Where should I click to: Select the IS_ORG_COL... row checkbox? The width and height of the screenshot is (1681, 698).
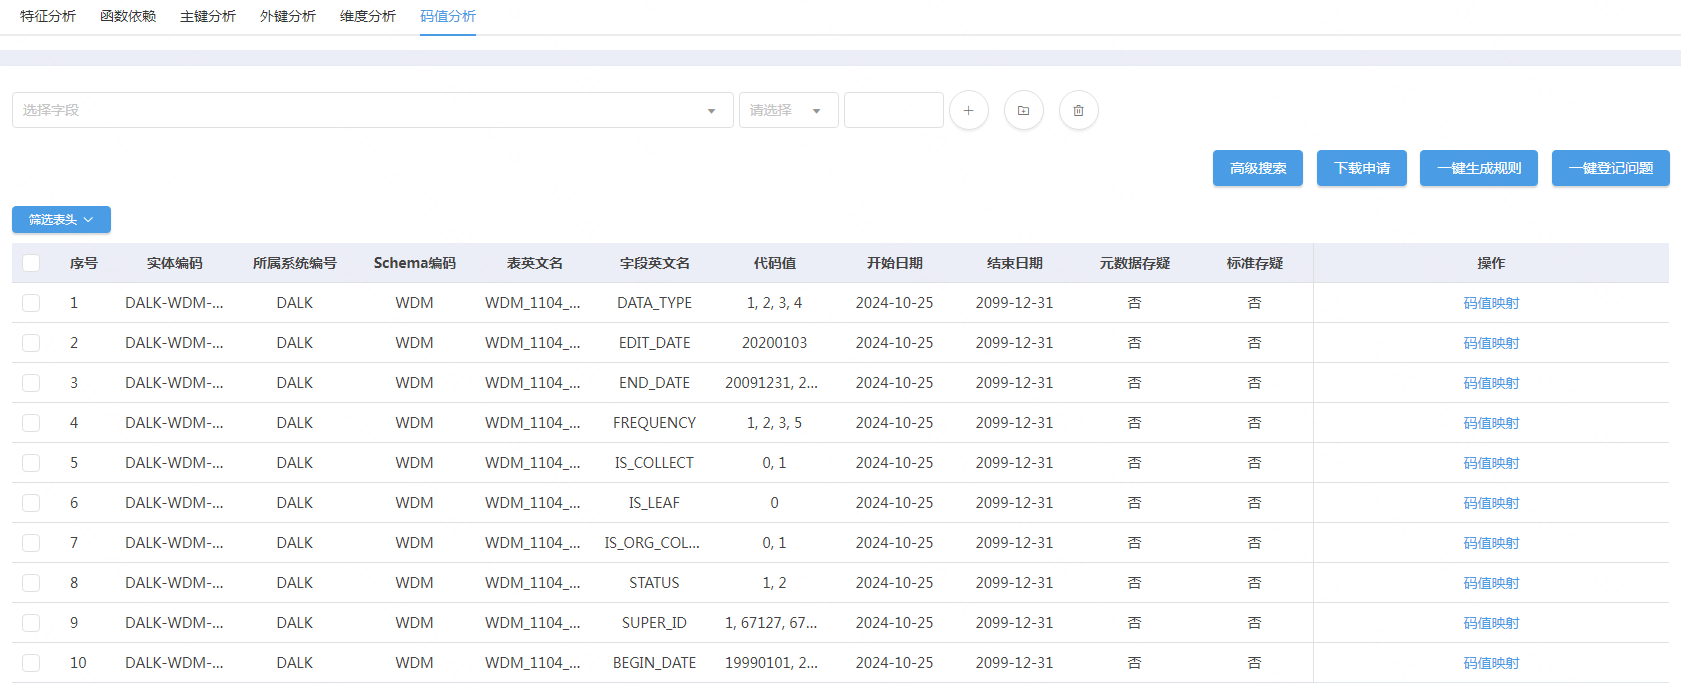pyautogui.click(x=31, y=543)
